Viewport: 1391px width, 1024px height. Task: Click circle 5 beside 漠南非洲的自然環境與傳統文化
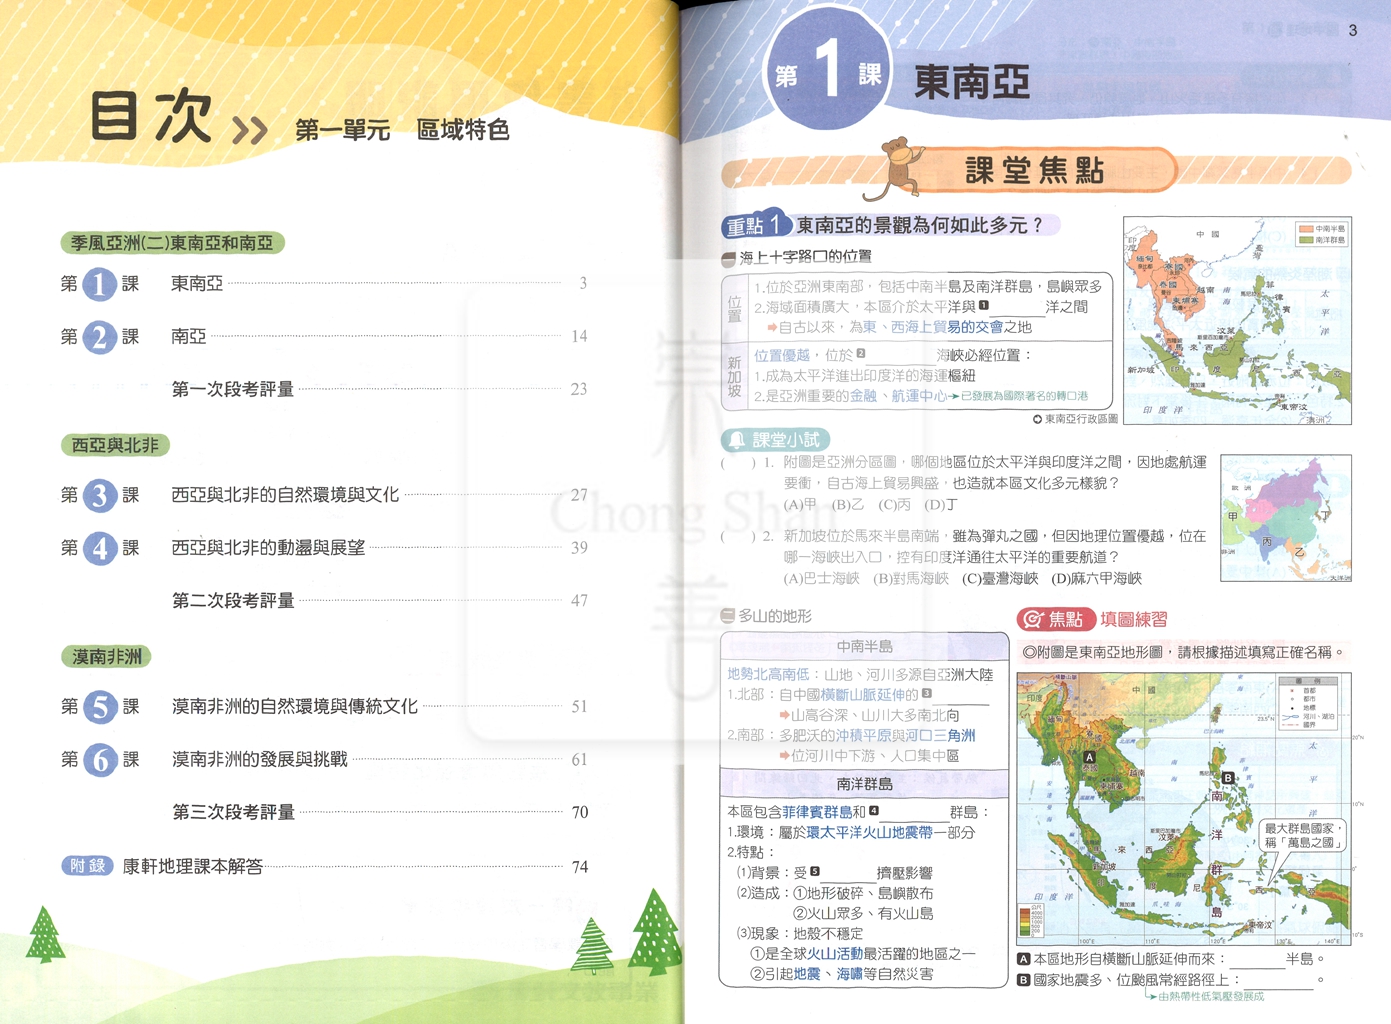coord(100,706)
